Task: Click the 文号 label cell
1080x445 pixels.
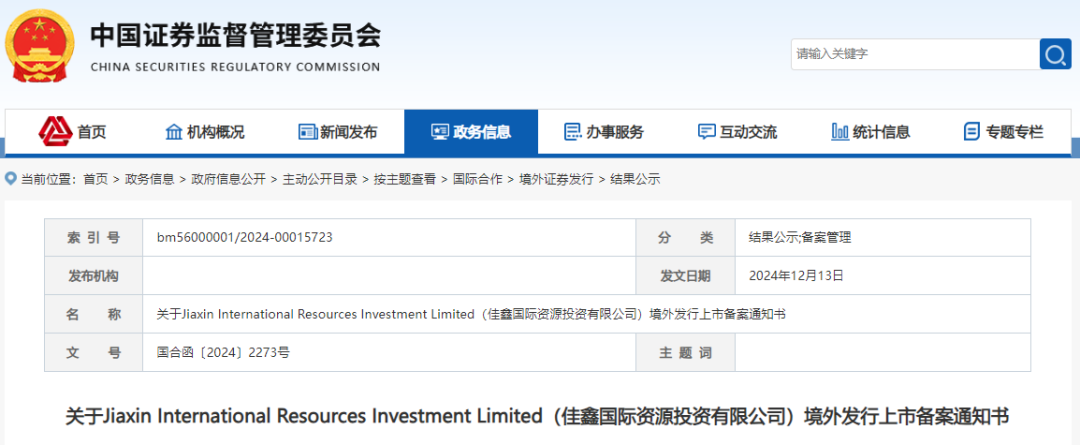Action: point(94,353)
